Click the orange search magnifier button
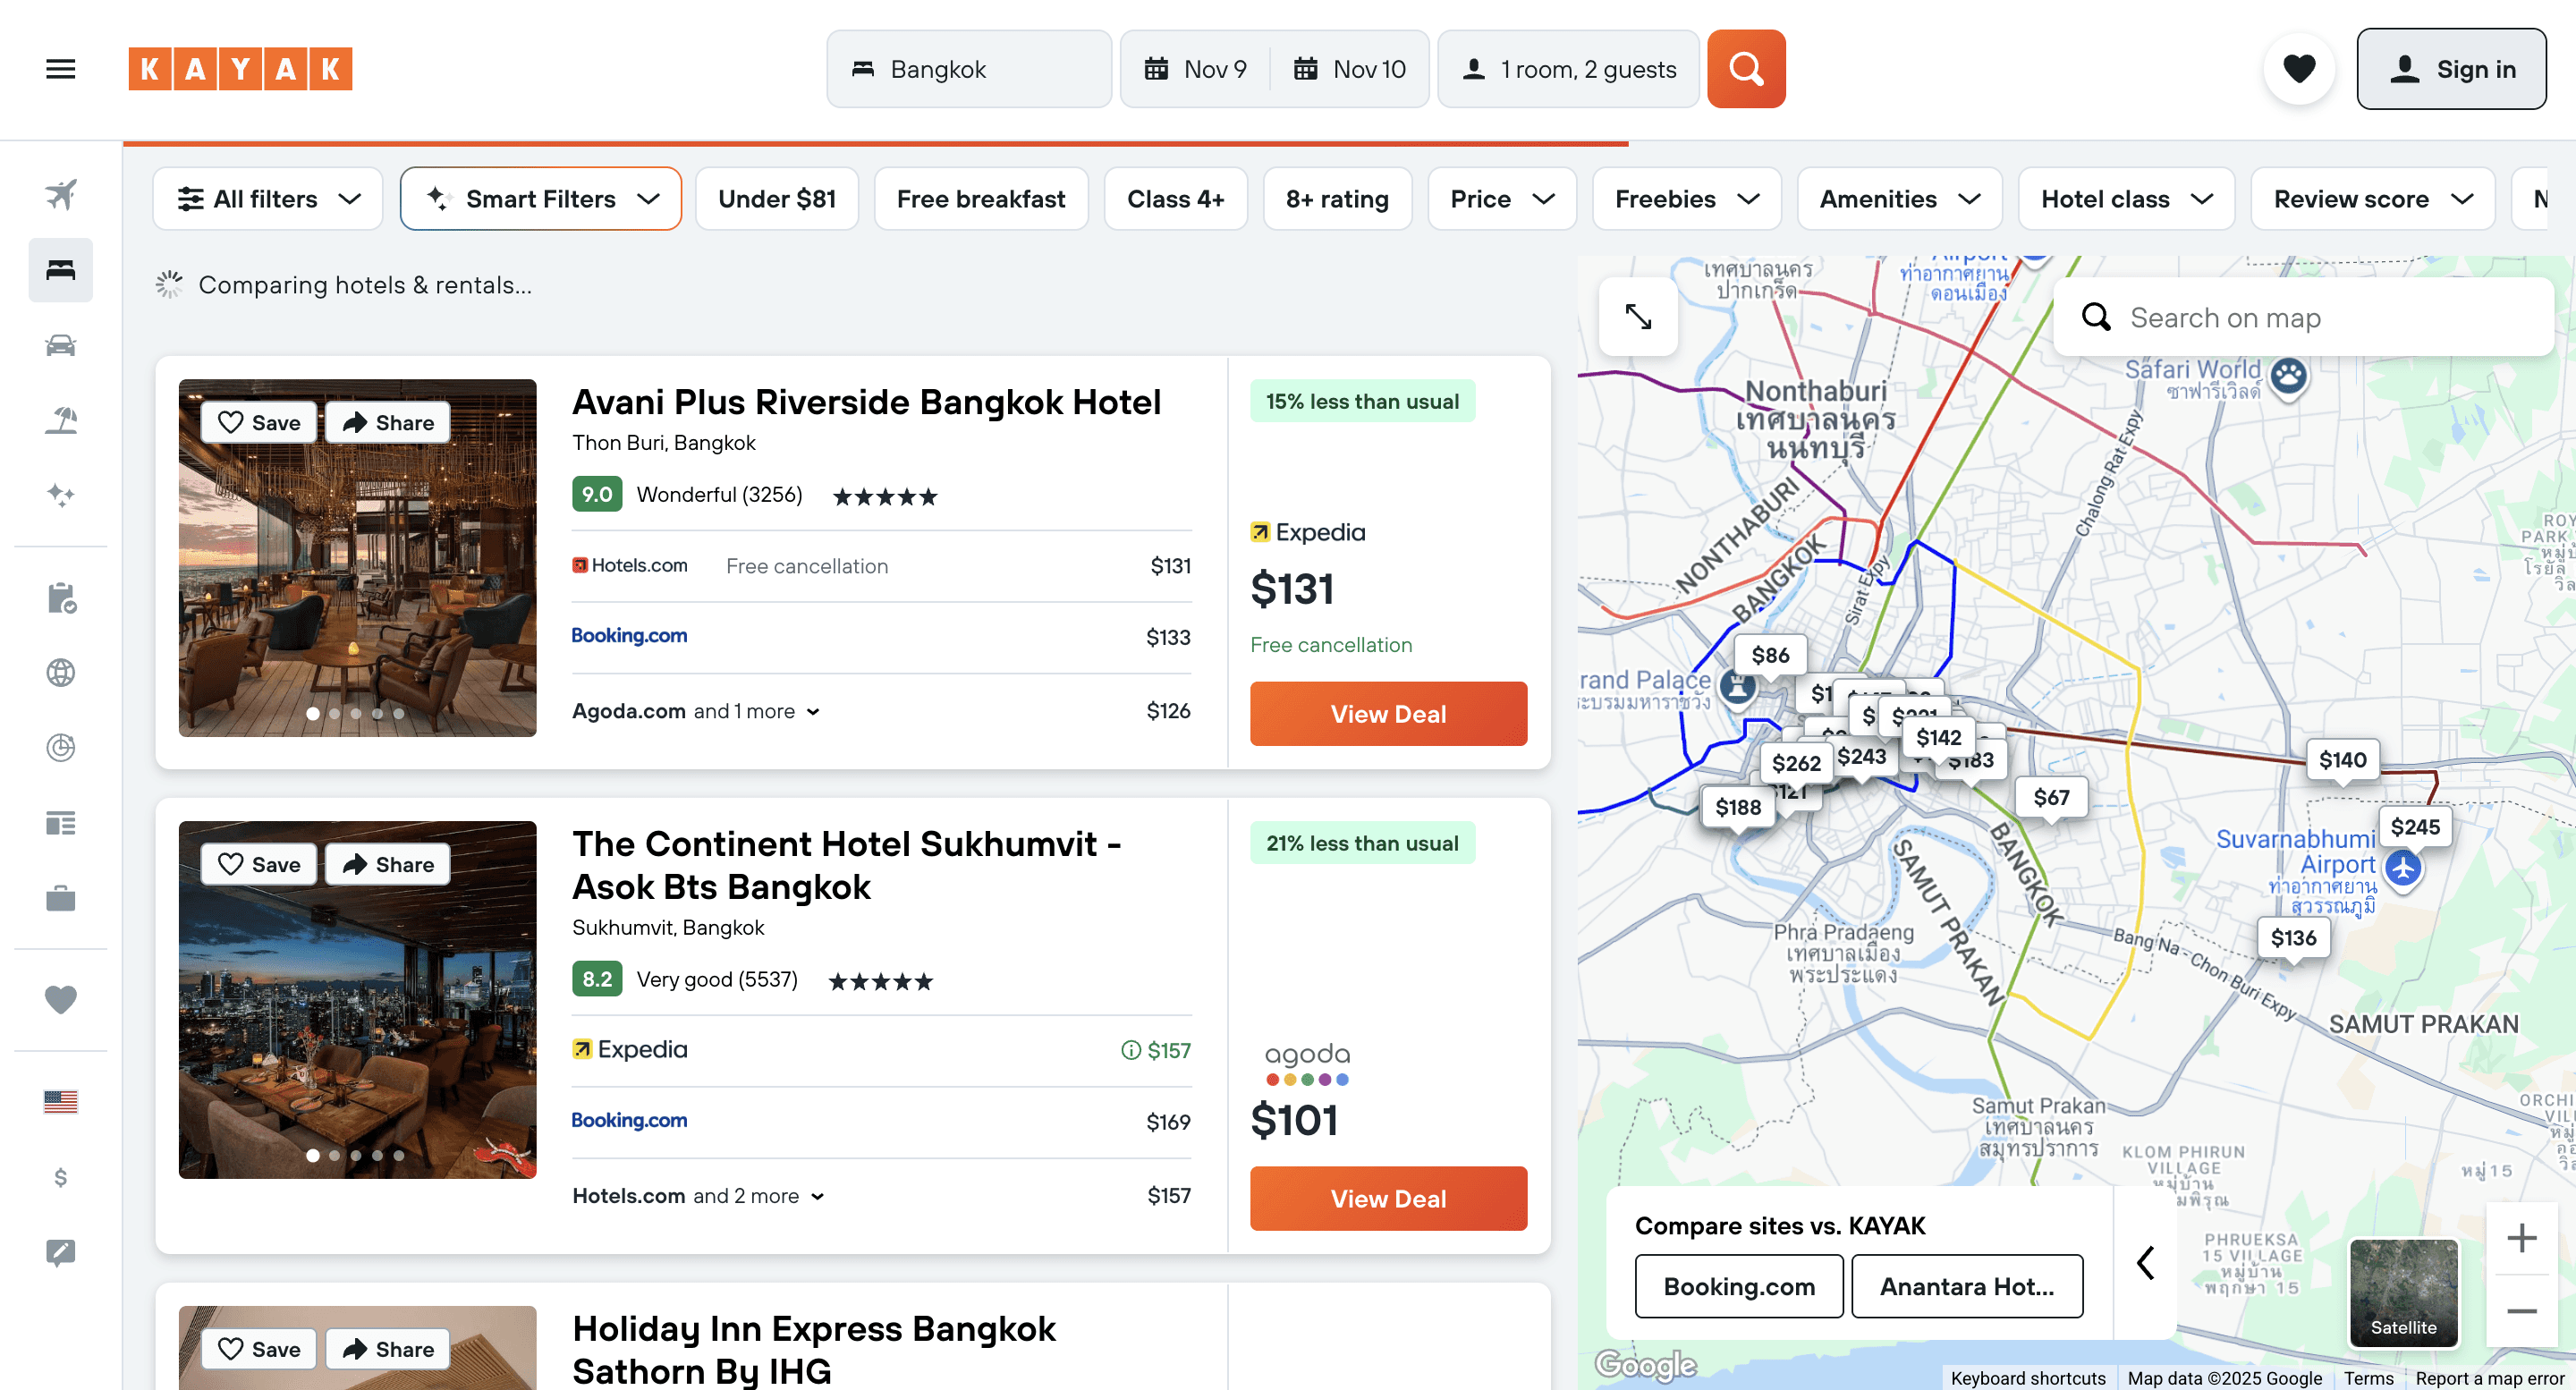Screen dimensions: 2576x1390 (1746, 68)
